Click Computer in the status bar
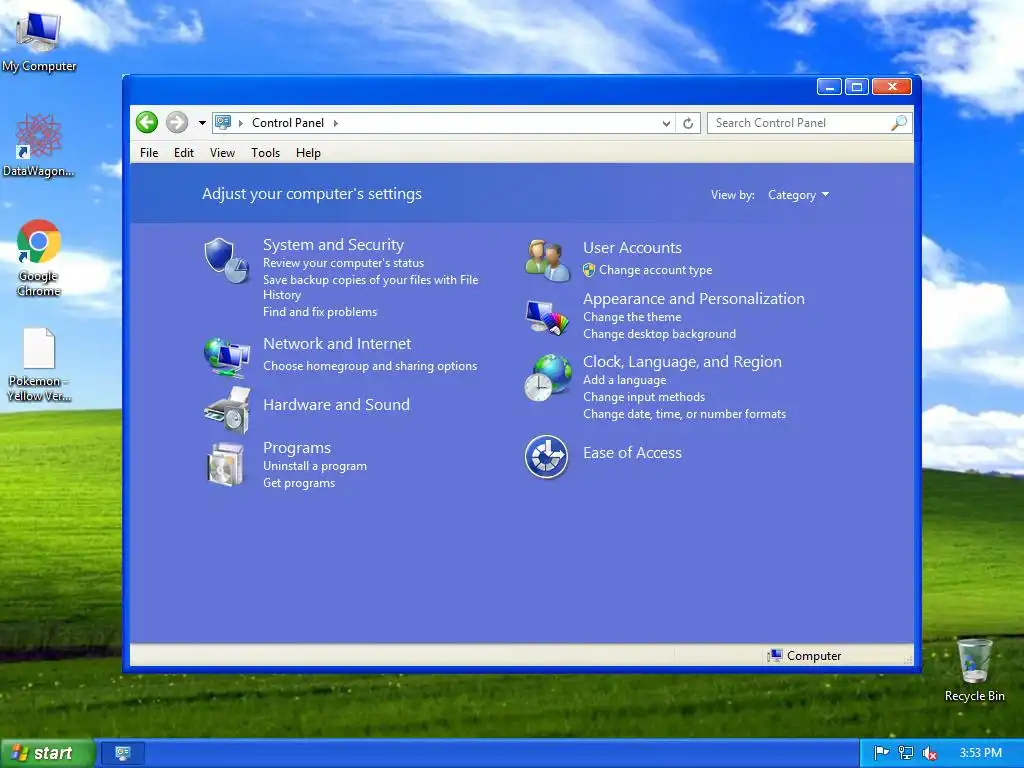Image resolution: width=1024 pixels, height=768 pixels. click(805, 655)
